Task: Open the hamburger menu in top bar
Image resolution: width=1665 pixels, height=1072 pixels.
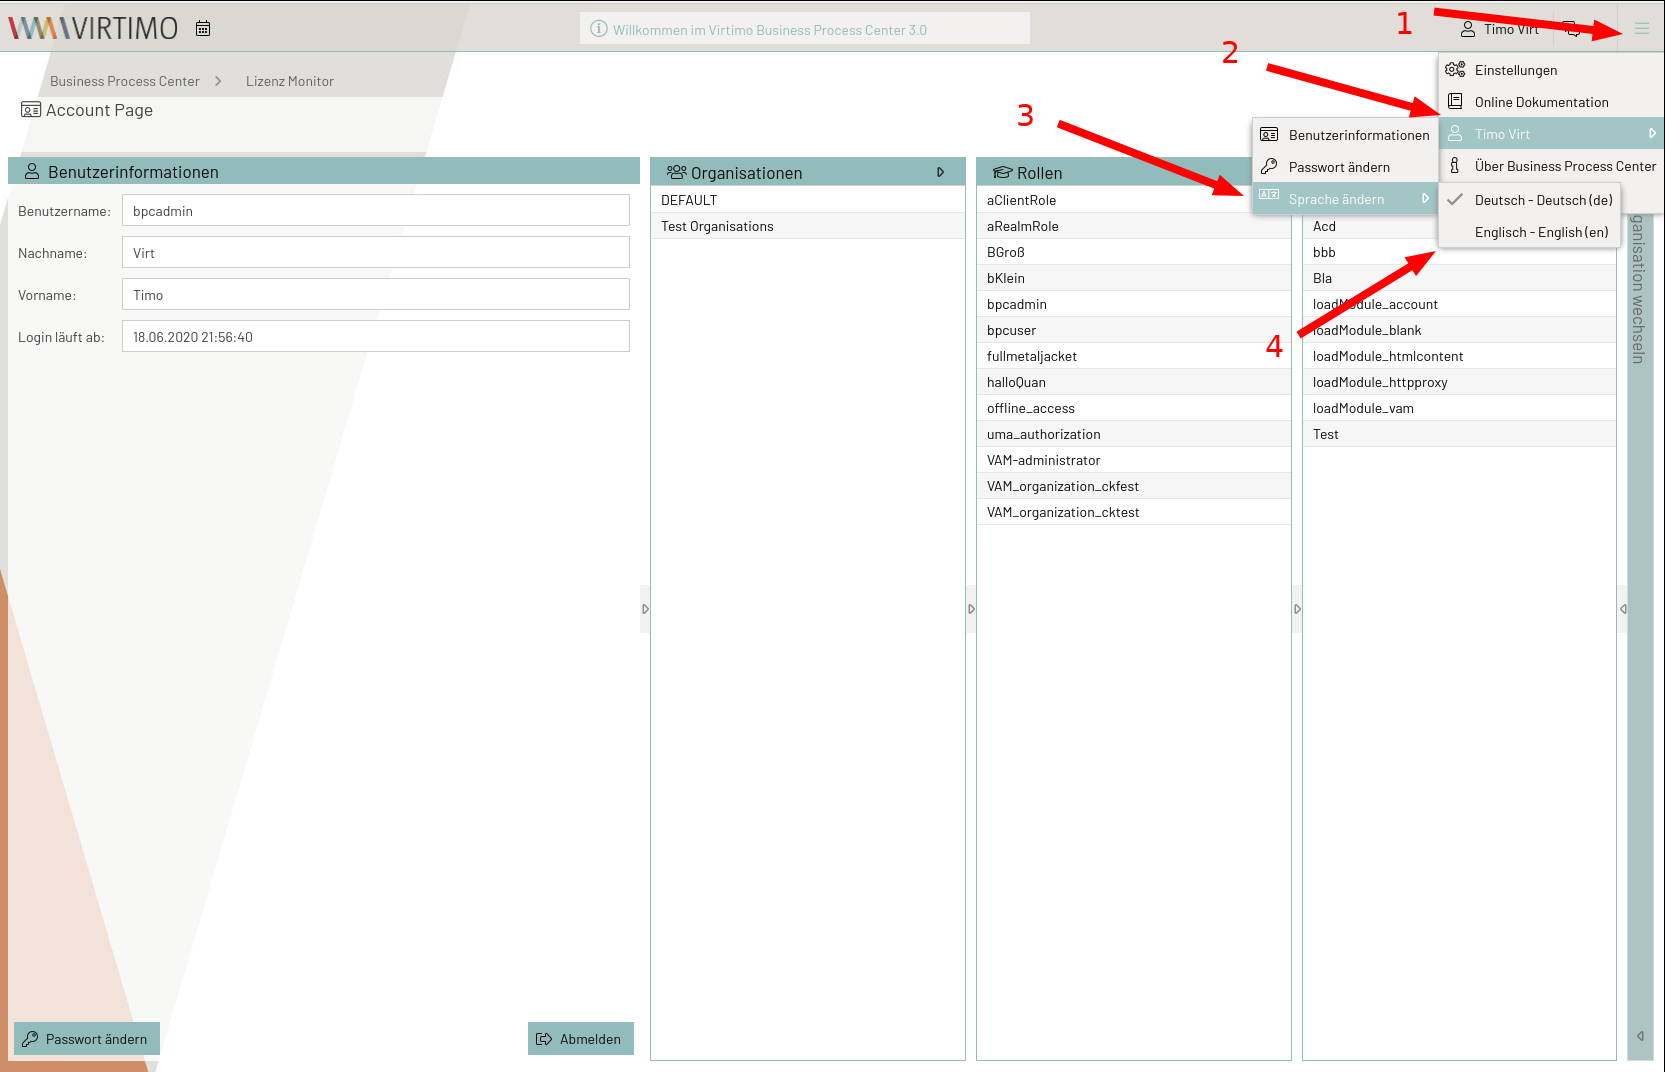Action: [1641, 29]
